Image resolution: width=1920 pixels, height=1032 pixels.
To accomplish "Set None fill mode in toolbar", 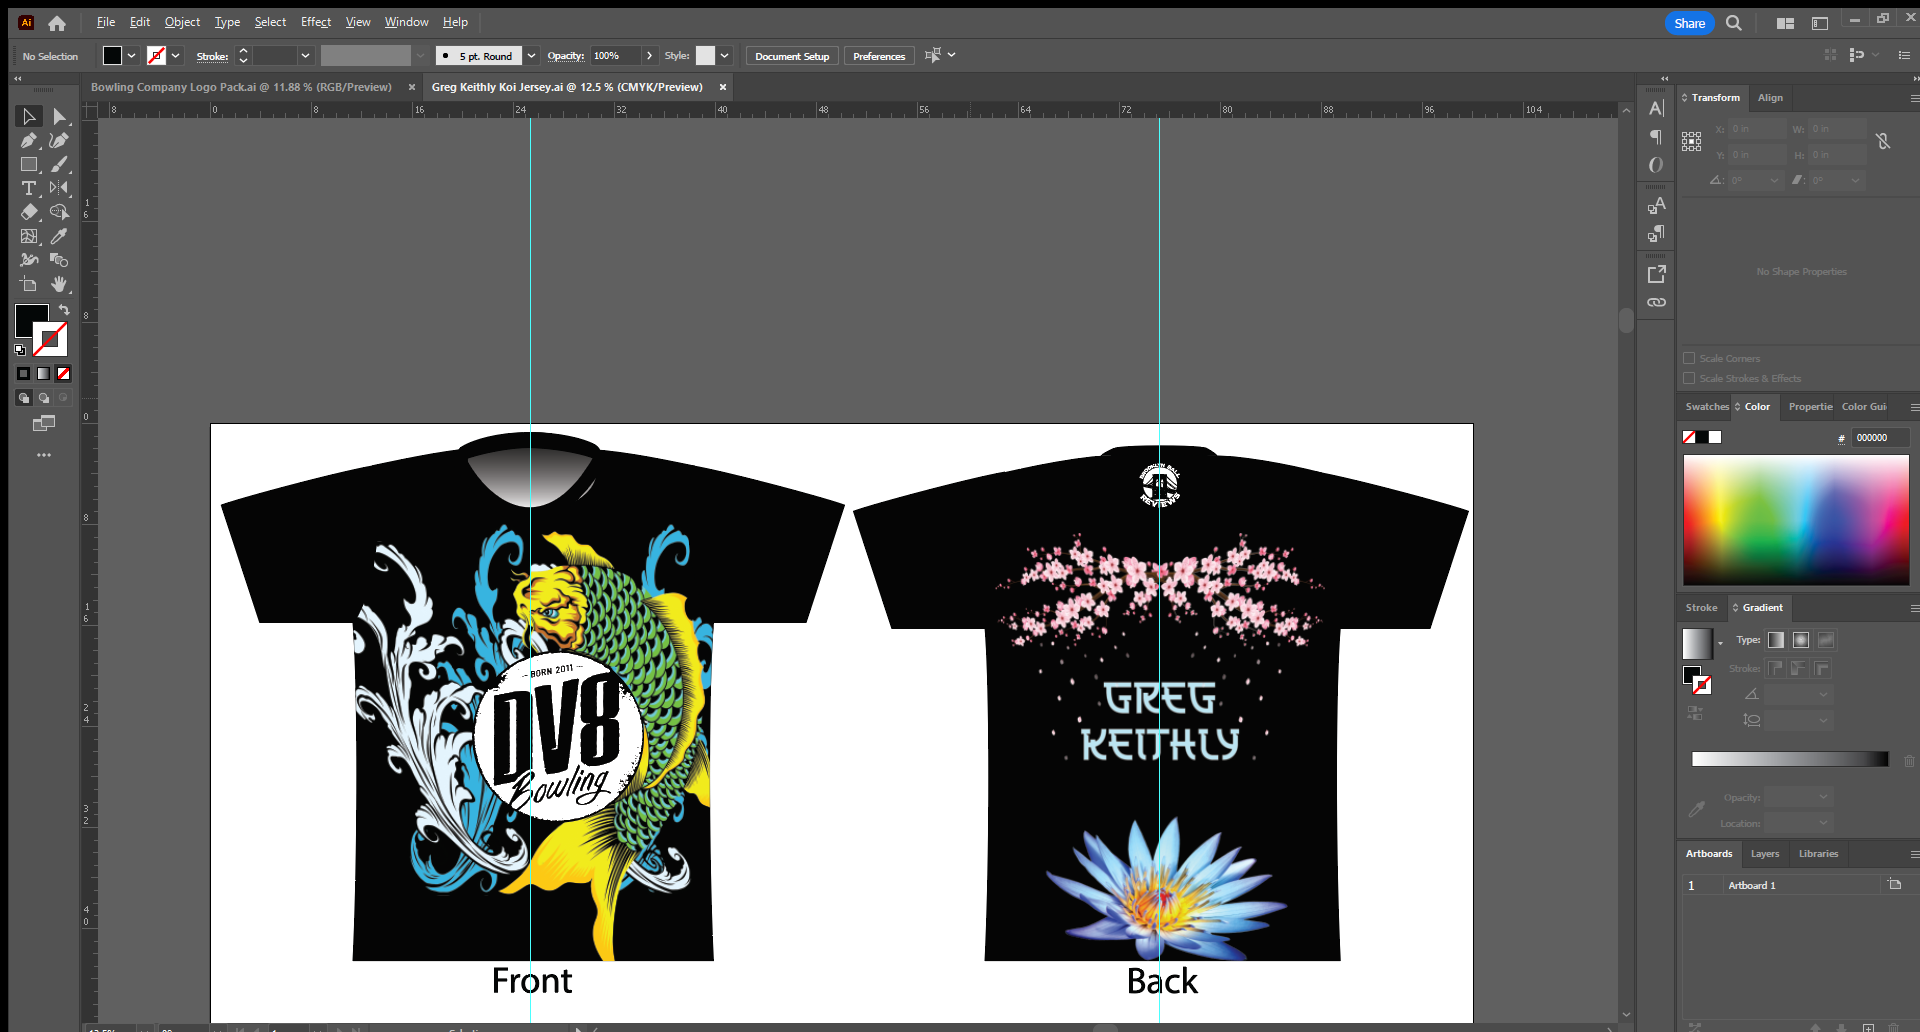I will [x=63, y=374].
